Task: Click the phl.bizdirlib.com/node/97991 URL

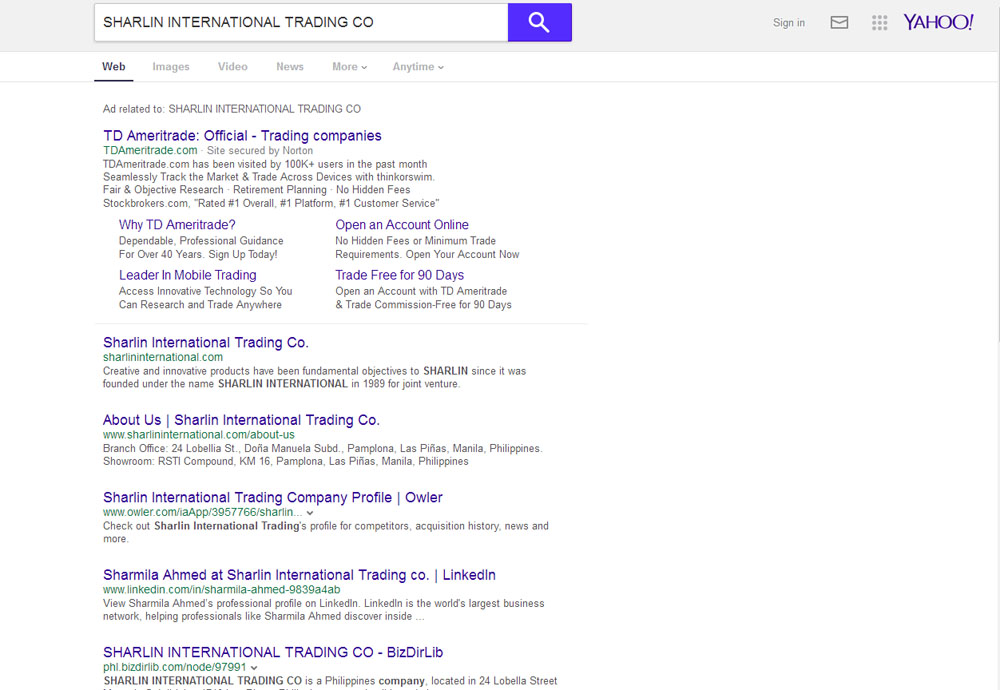Action: point(175,667)
